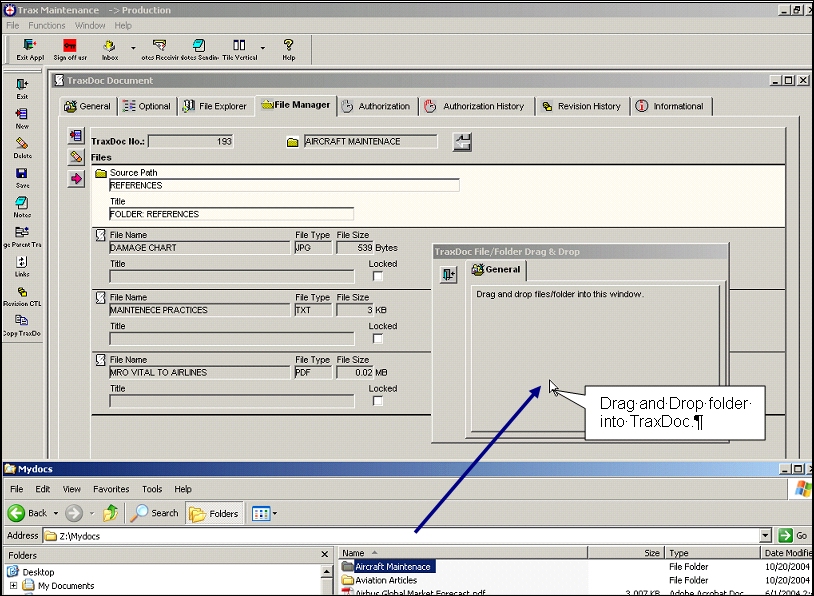
Task: Select Desktop in the folder tree
Action: tap(31, 572)
